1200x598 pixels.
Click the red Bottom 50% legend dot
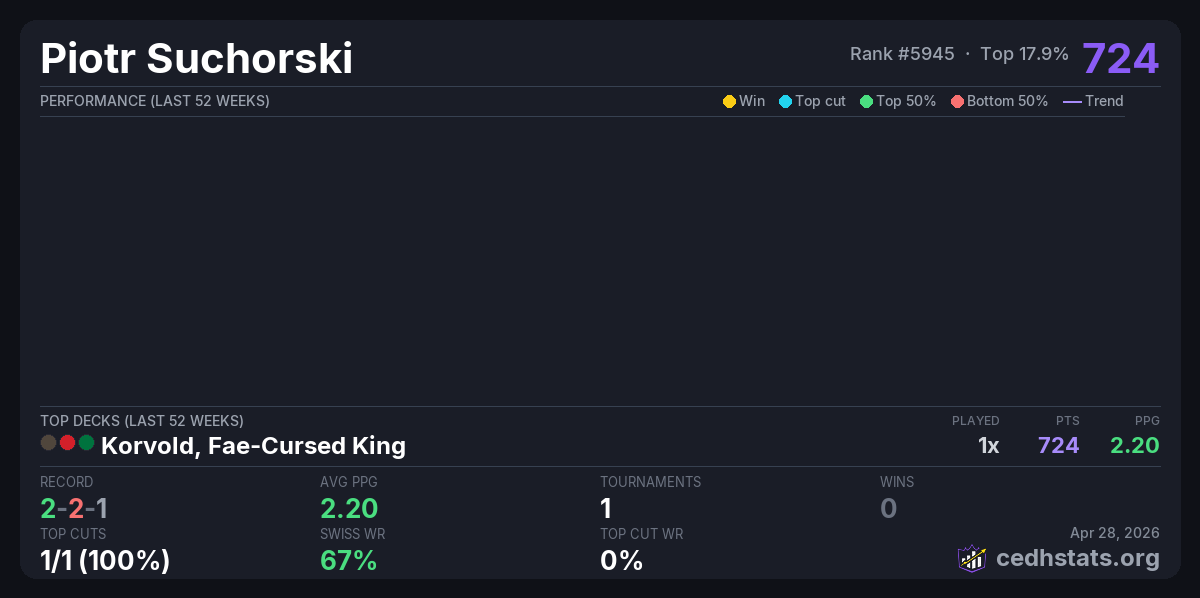[x=957, y=101]
